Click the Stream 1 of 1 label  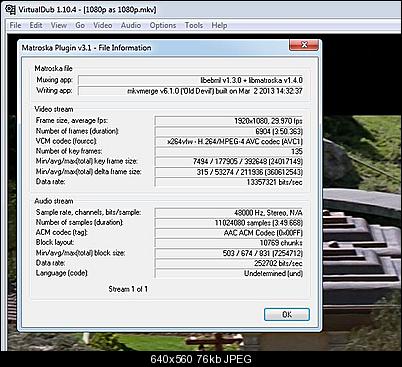point(128,289)
